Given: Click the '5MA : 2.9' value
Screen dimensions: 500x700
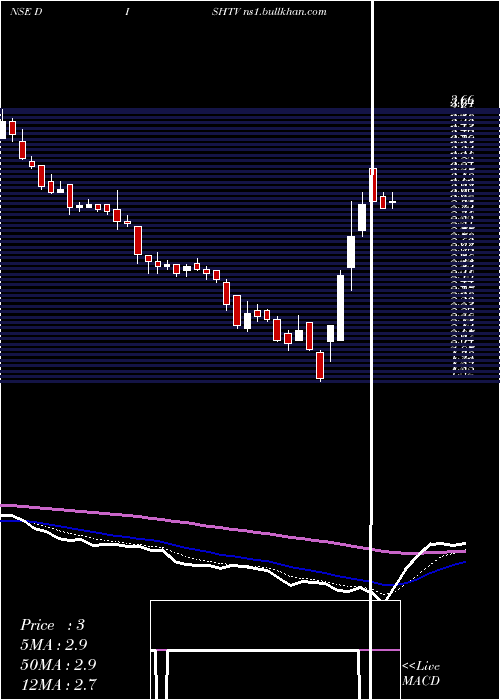Looking at the screenshot, I should click(x=54, y=645).
